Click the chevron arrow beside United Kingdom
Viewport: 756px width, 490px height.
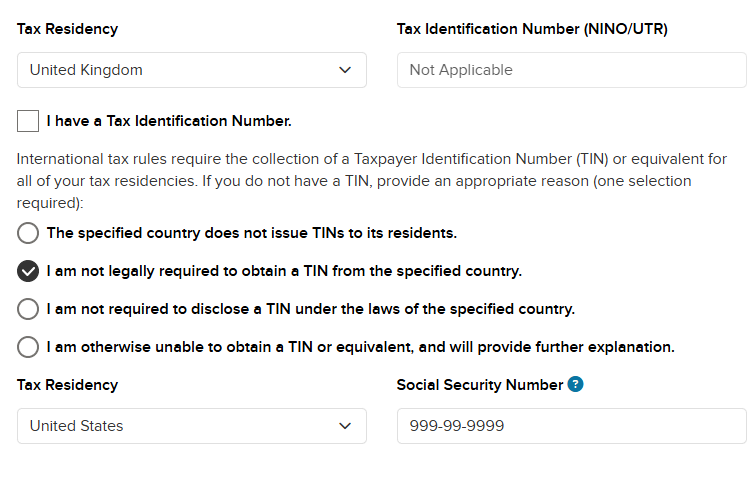coord(345,70)
